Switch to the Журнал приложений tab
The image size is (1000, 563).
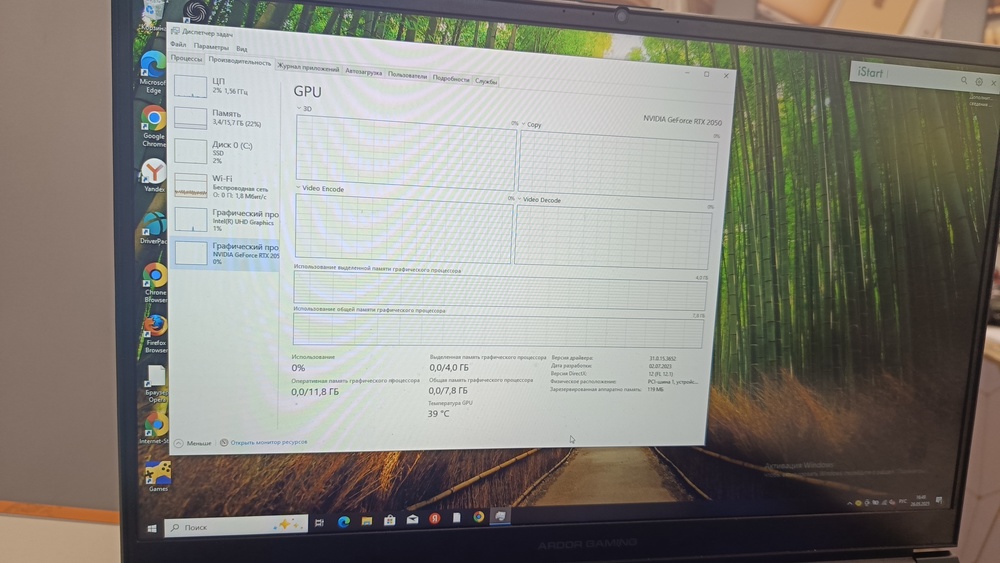309,68
